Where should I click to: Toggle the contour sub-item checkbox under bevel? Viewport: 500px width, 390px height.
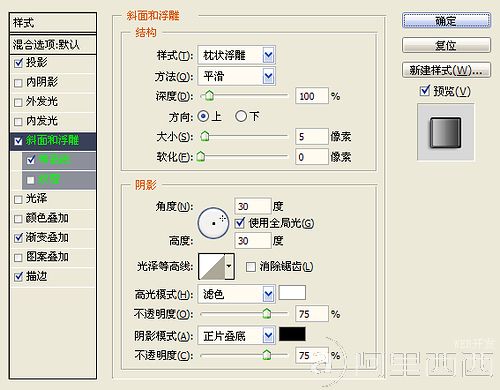tap(31, 160)
